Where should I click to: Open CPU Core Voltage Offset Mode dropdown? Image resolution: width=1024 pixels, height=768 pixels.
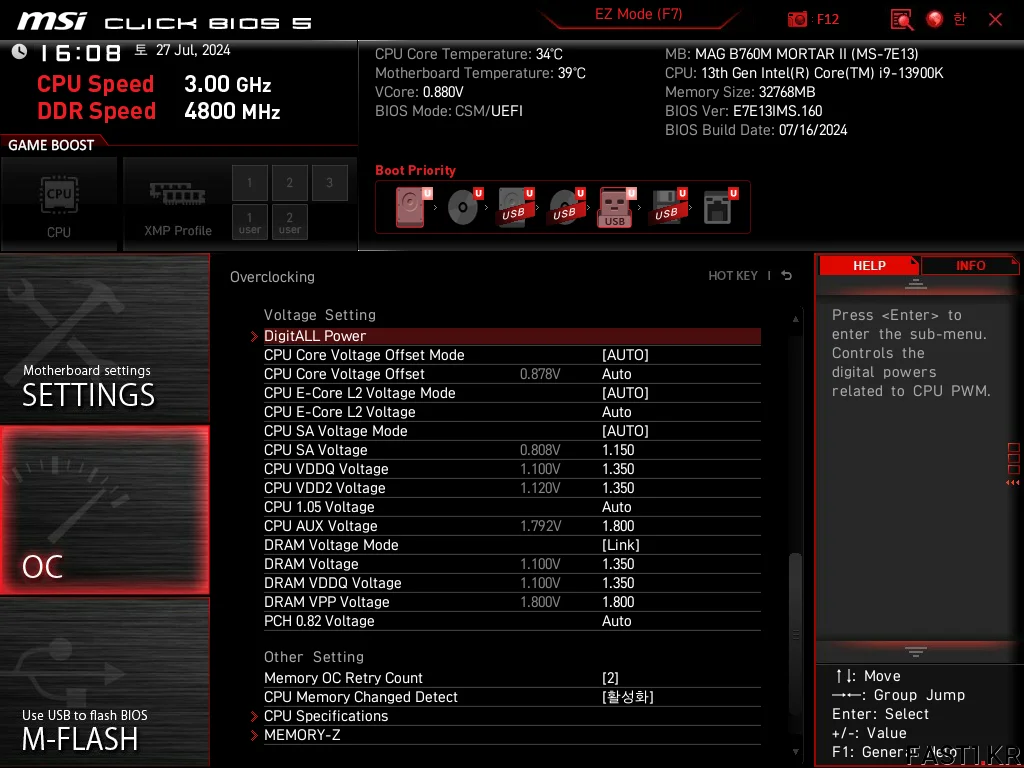click(625, 355)
